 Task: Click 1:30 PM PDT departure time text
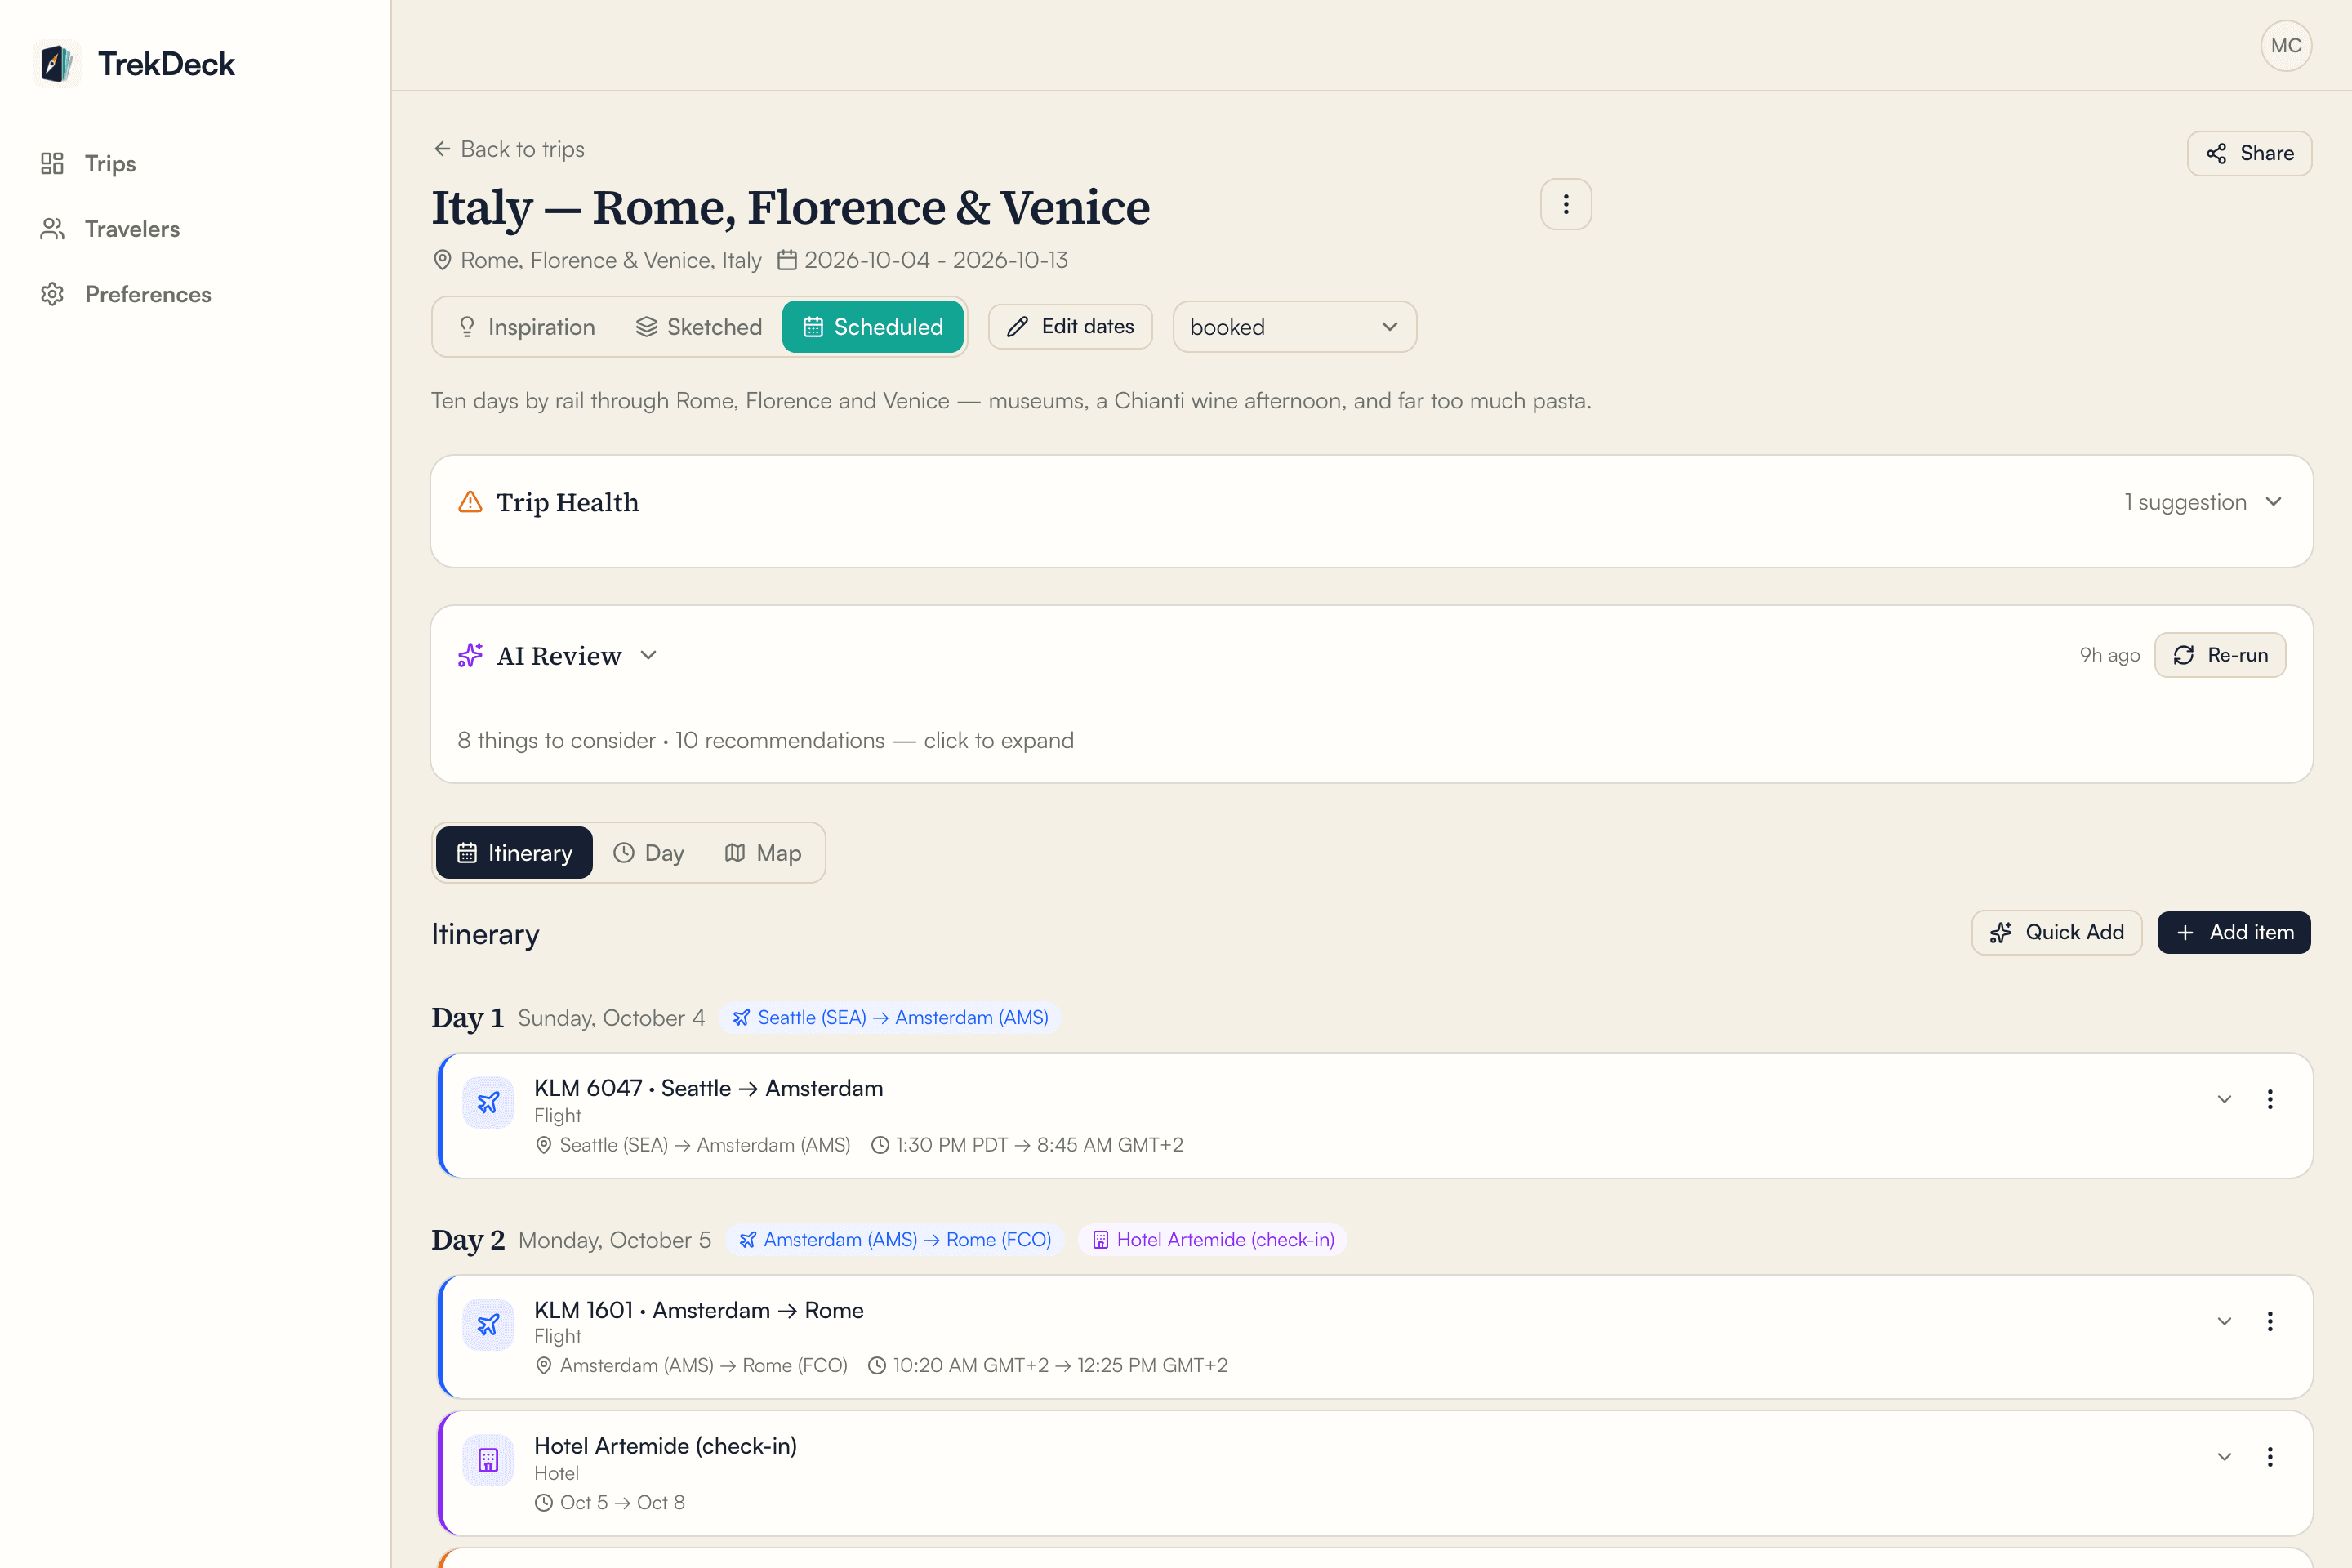(951, 1145)
